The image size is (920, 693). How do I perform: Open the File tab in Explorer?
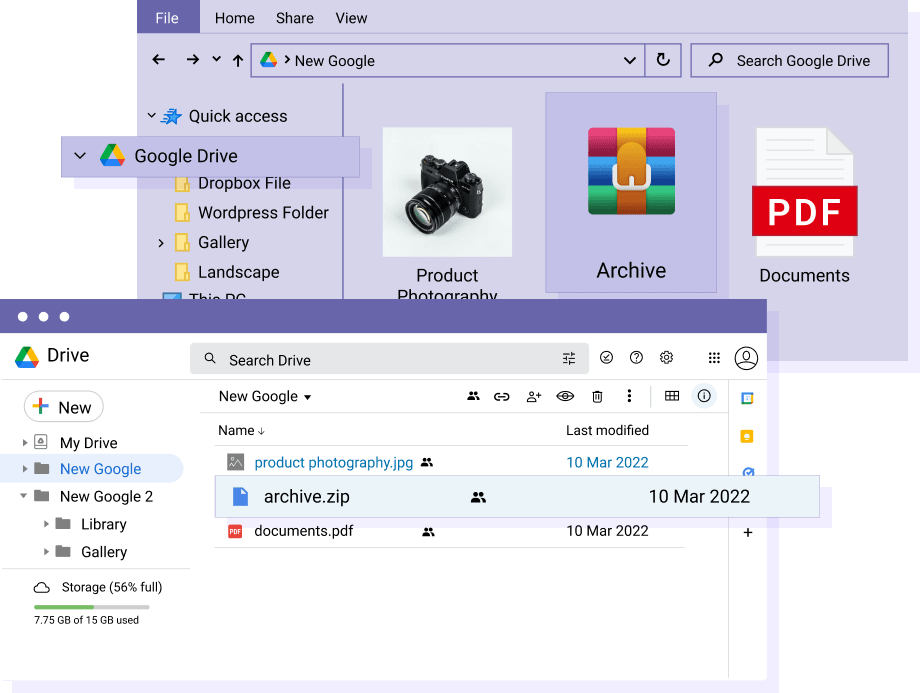pyautogui.click(x=167, y=18)
